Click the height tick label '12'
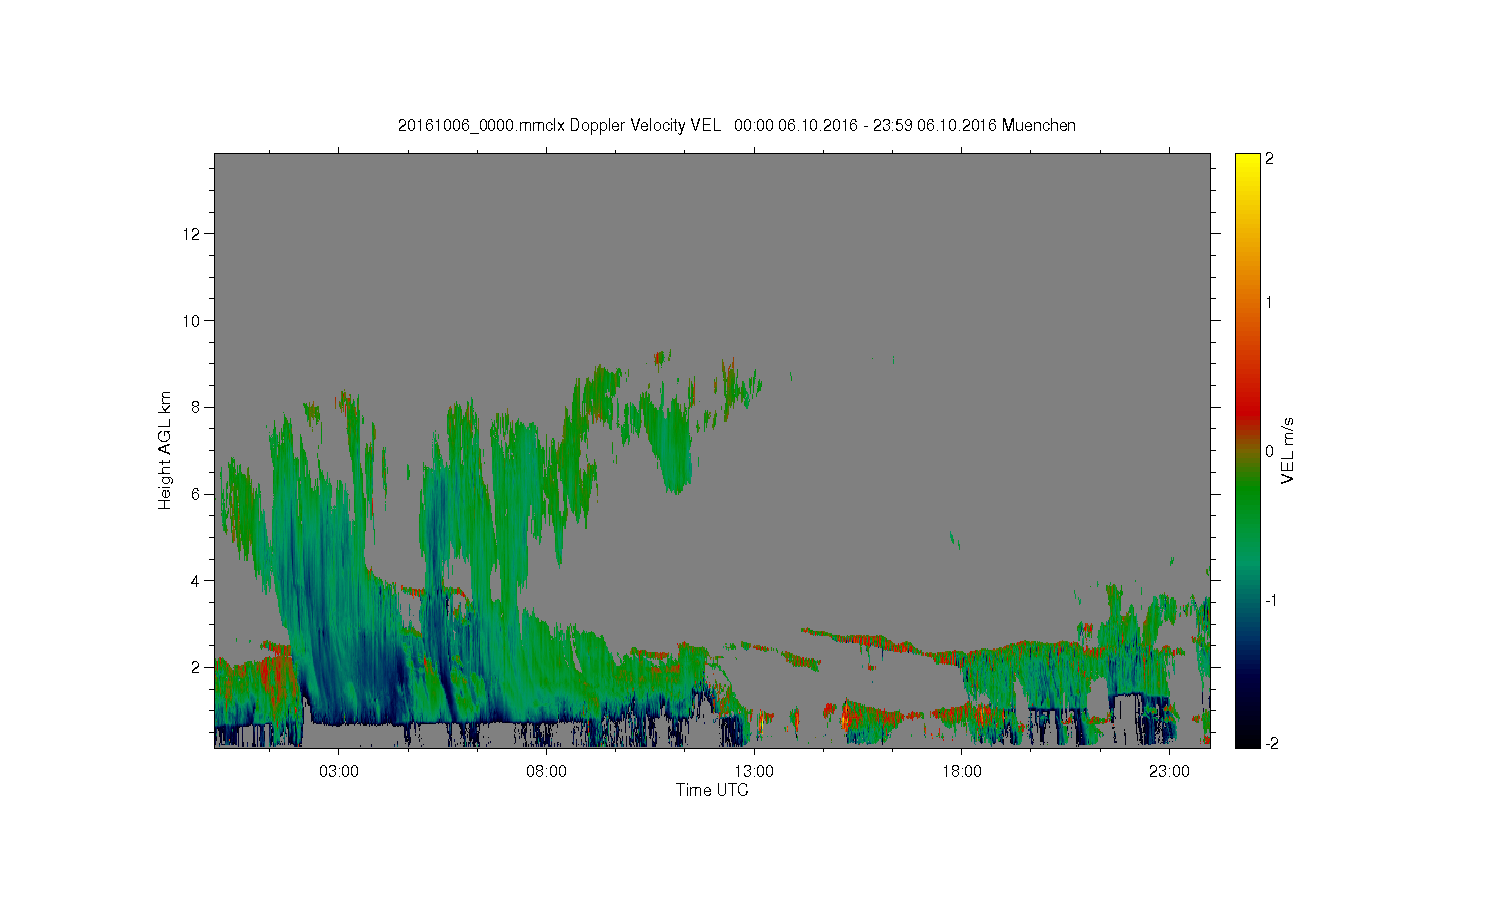Screen dimensions: 1500x900 (192, 234)
